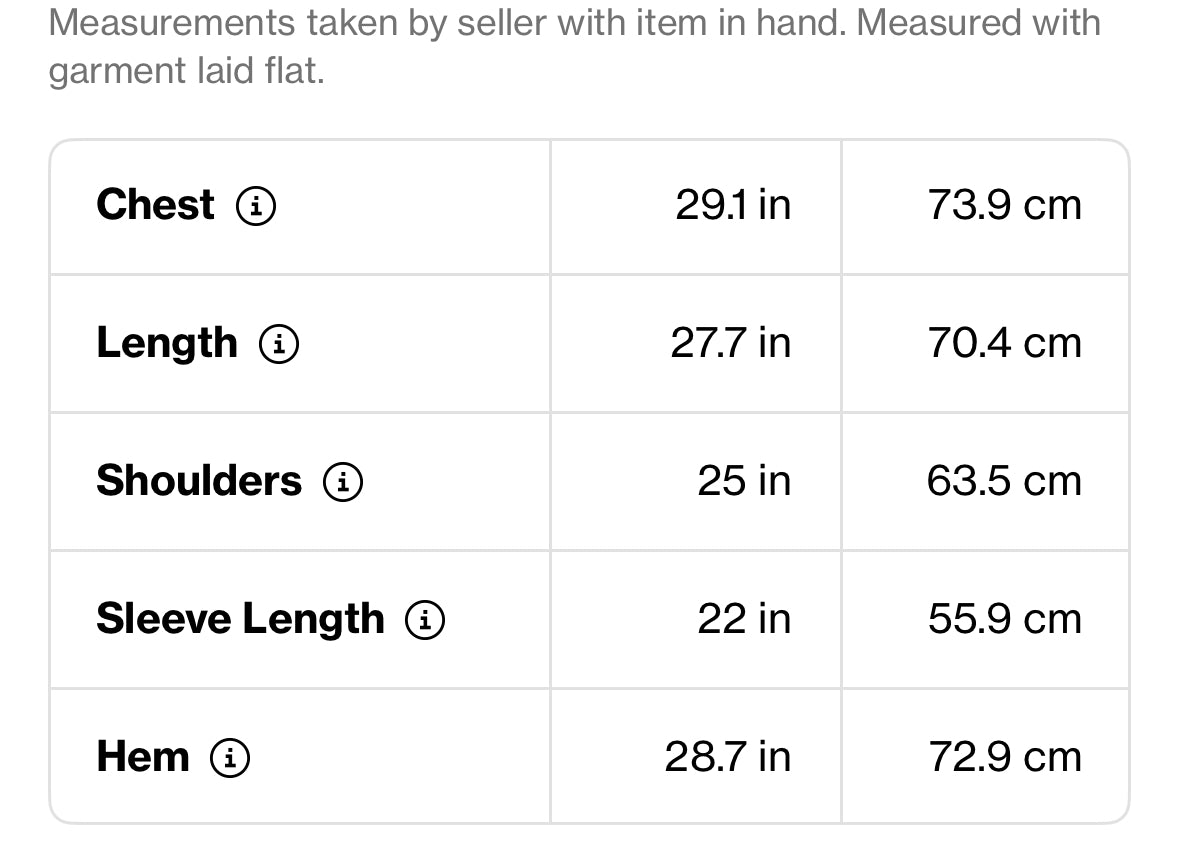
Task: Click the 27.7 in length value
Action: click(x=731, y=343)
